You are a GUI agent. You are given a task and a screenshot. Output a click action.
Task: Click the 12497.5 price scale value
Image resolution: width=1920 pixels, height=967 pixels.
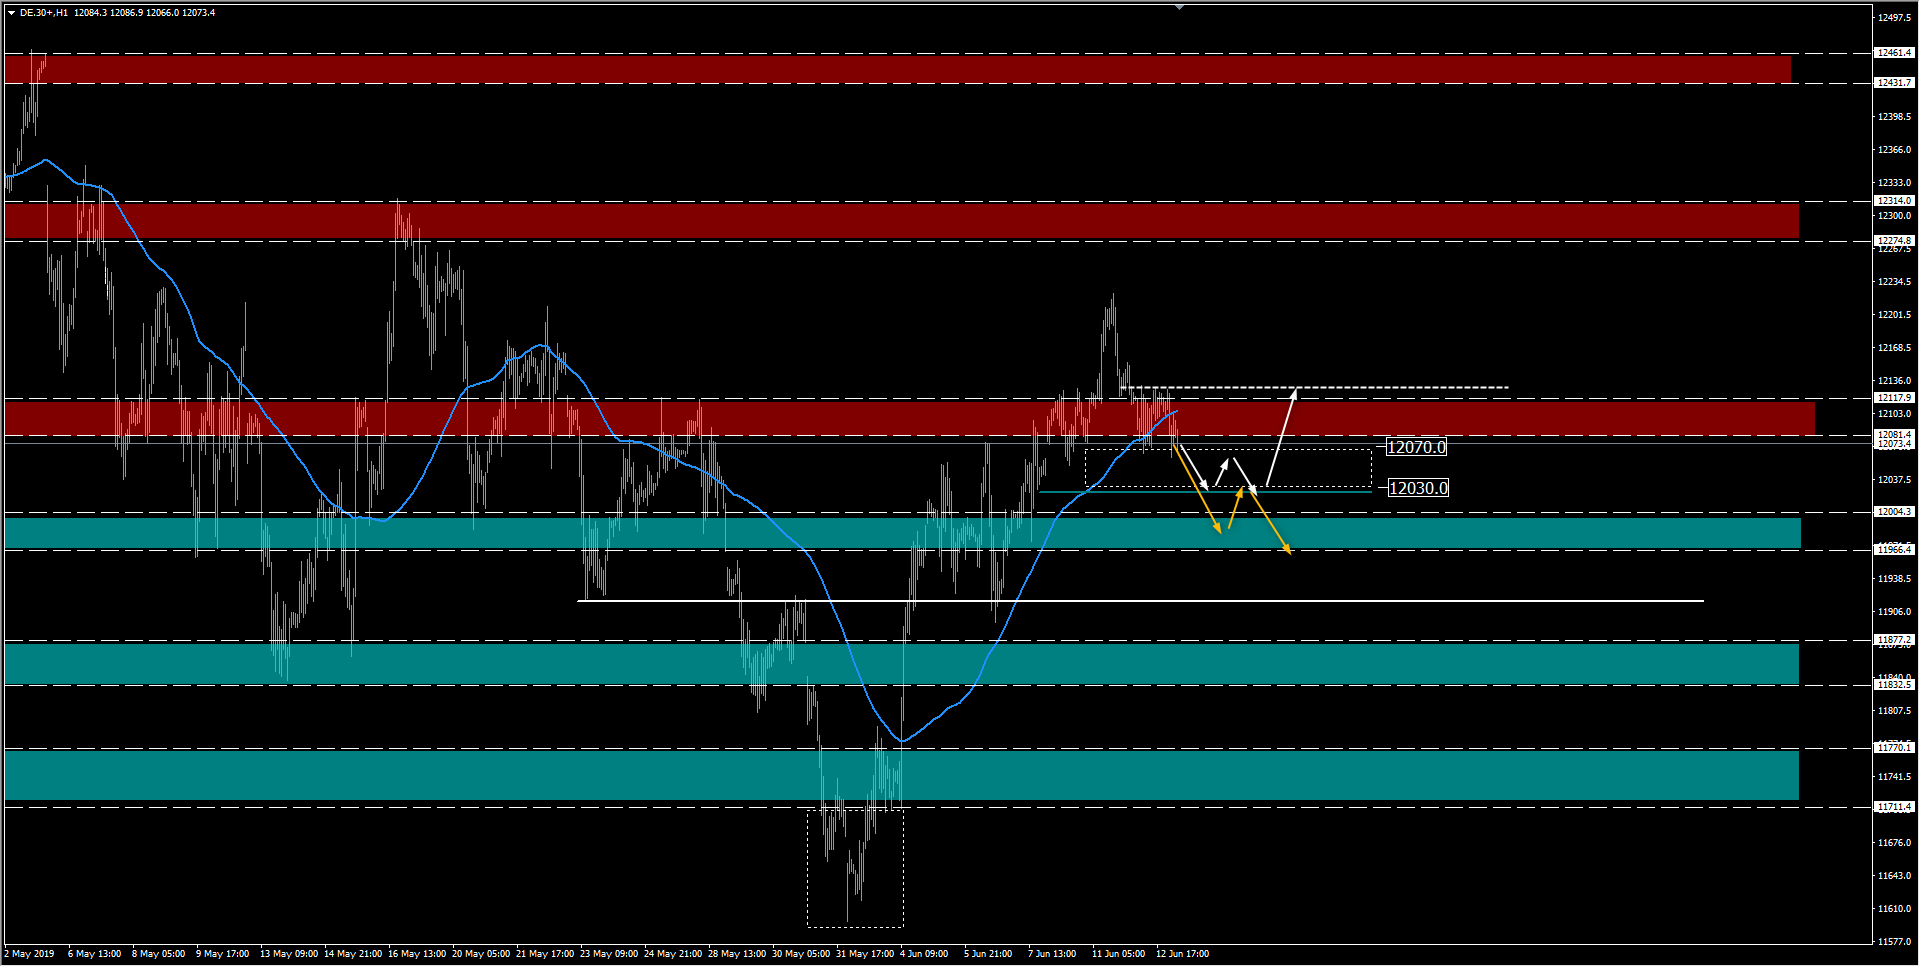point(1894,18)
